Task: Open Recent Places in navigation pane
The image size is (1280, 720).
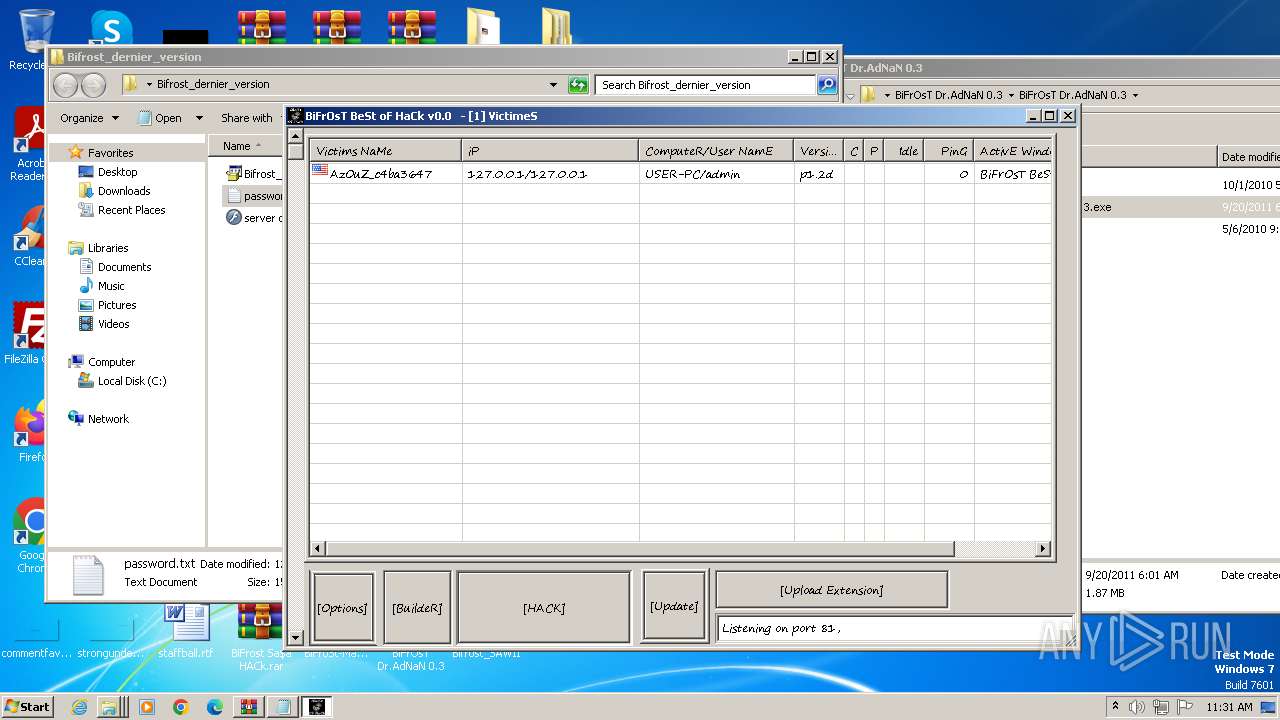Action: (131, 210)
